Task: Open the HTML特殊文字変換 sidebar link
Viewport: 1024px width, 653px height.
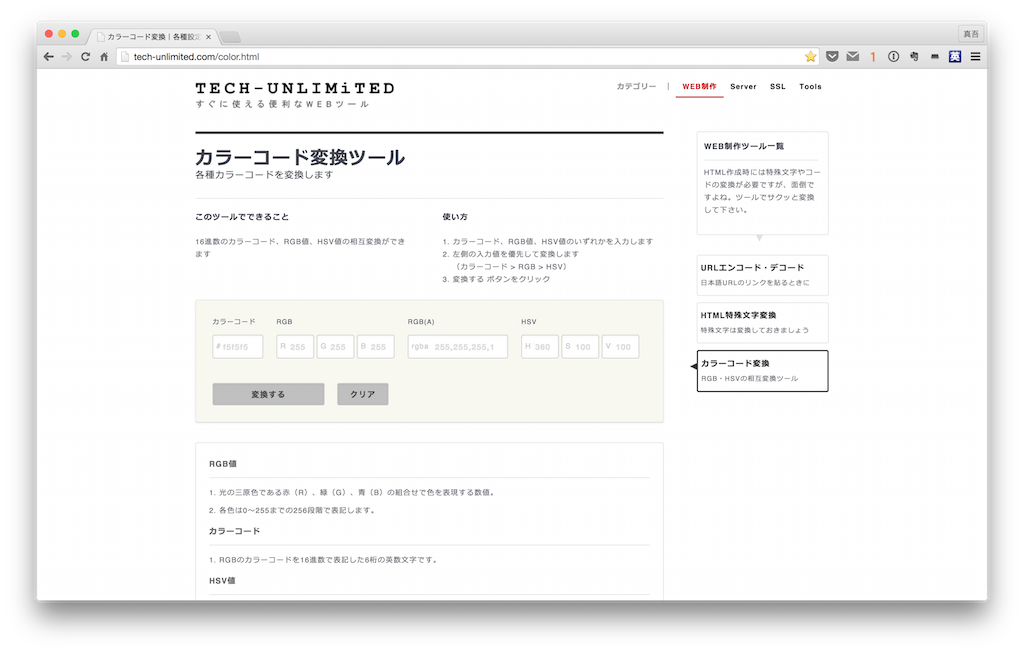Action: (x=762, y=322)
